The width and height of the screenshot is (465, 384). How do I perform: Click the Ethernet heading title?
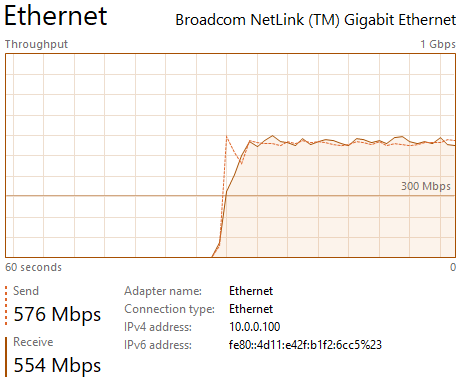pyautogui.click(x=56, y=16)
